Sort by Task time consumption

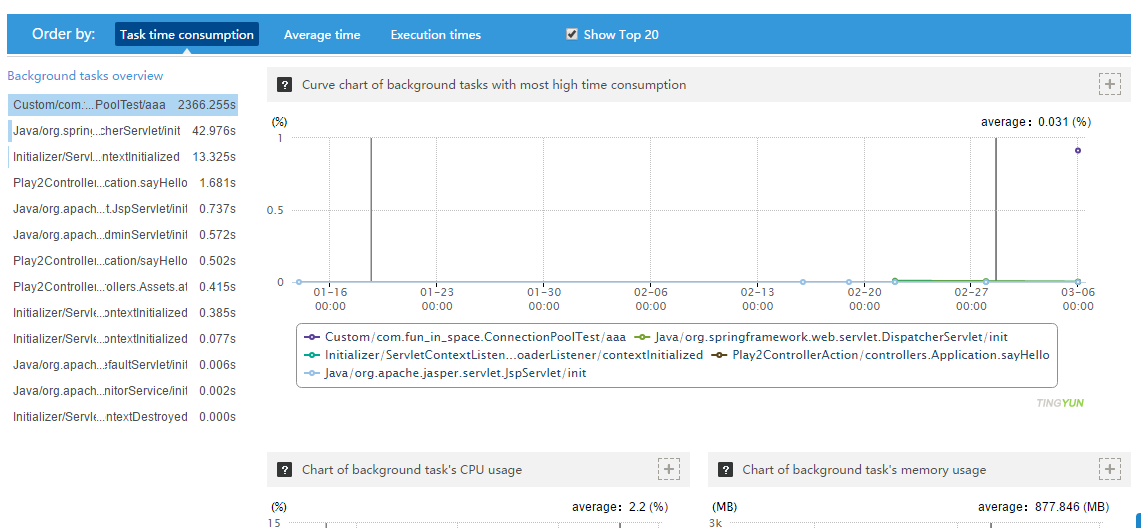pos(187,34)
